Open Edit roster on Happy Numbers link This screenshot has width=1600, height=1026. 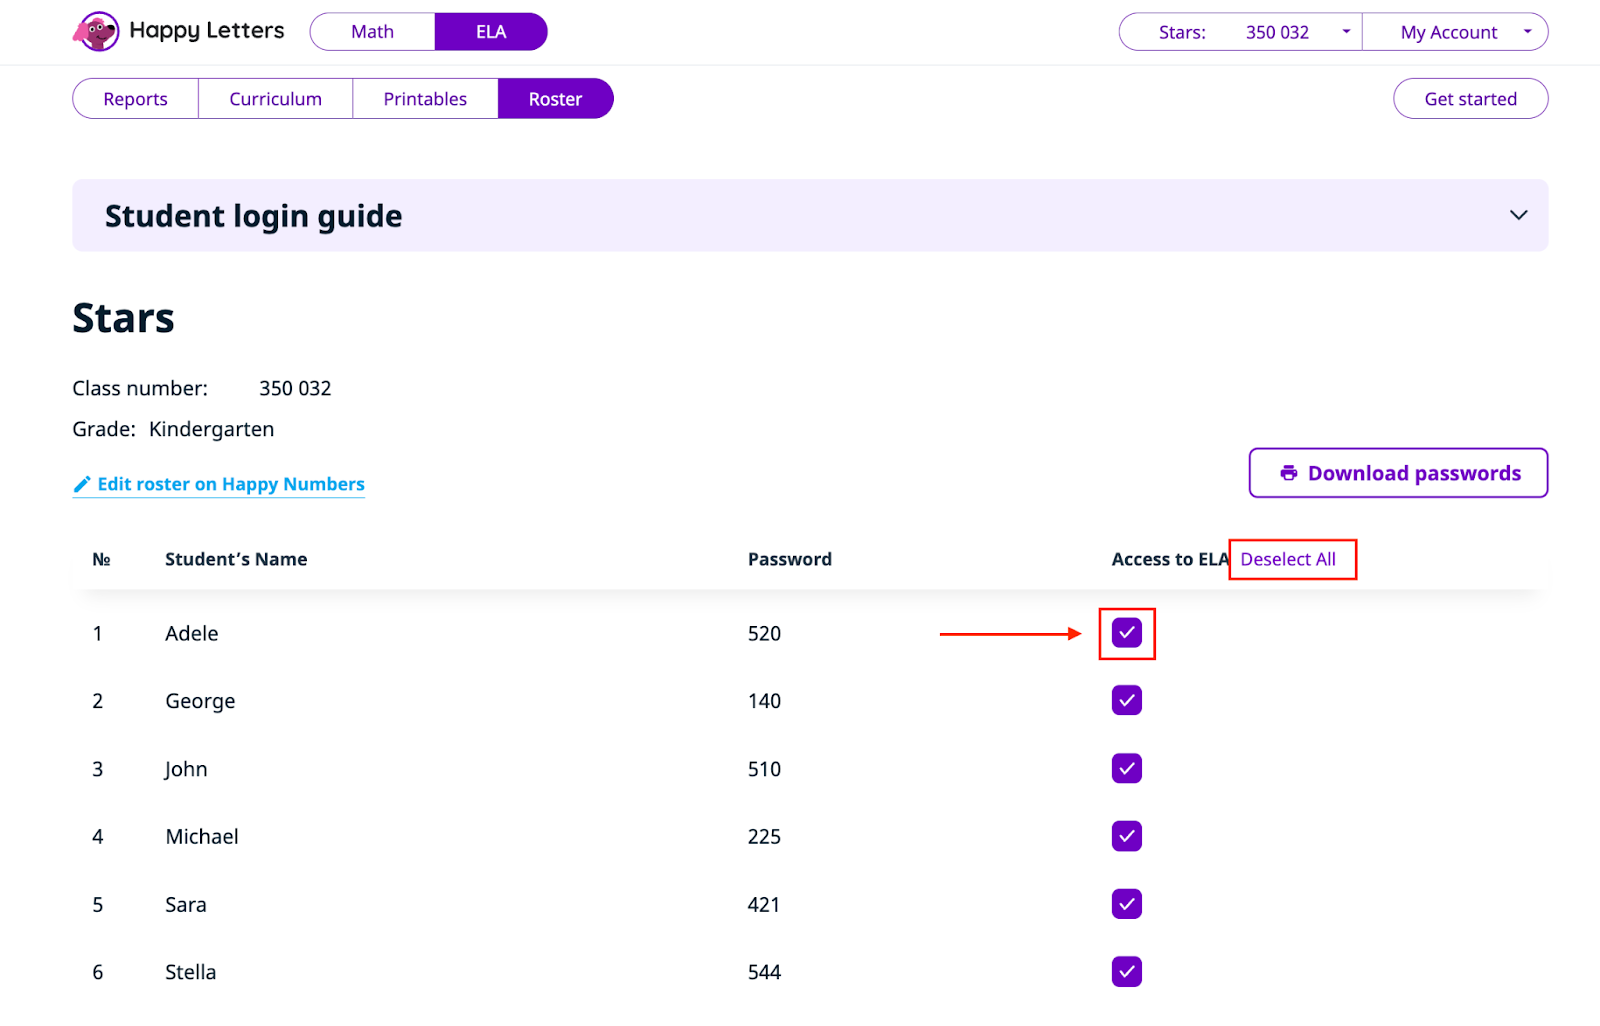(x=230, y=485)
